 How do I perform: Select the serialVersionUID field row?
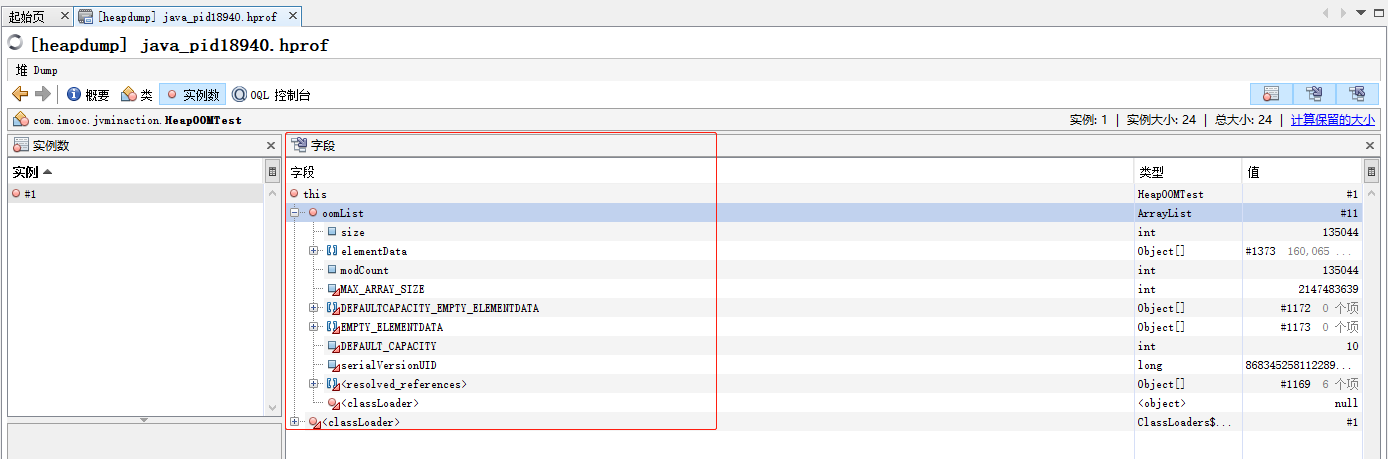[825, 365]
